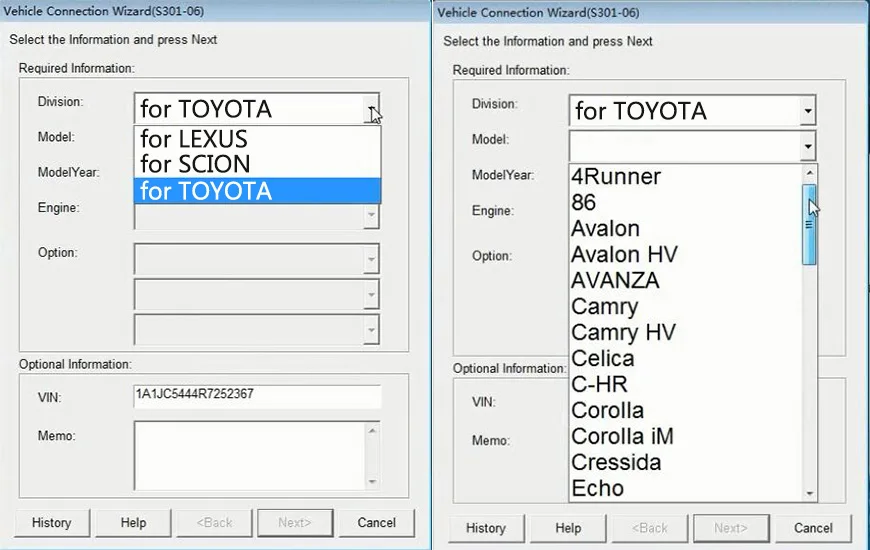
Task: Open the Division dropdown in left window
Action: coord(371,109)
